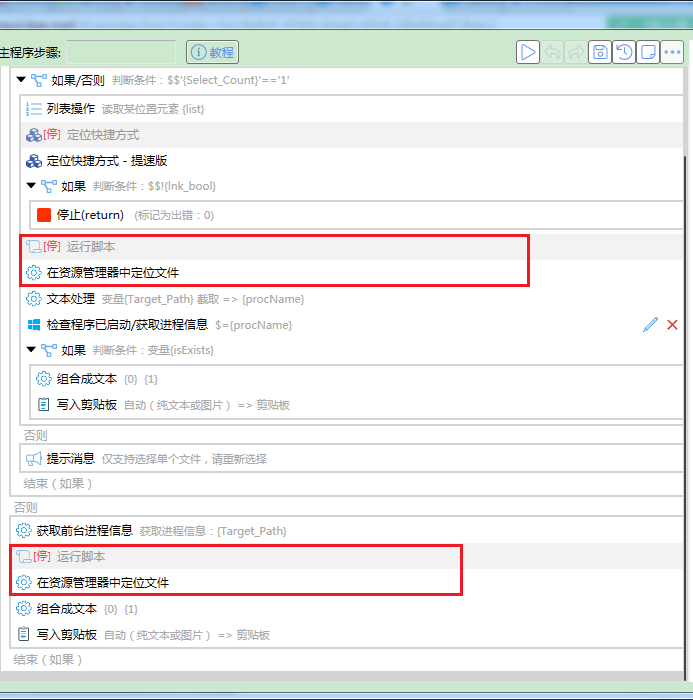Click gear icon of last 在资源管理器中定位文件
This screenshot has height=700, width=693.
24,582
